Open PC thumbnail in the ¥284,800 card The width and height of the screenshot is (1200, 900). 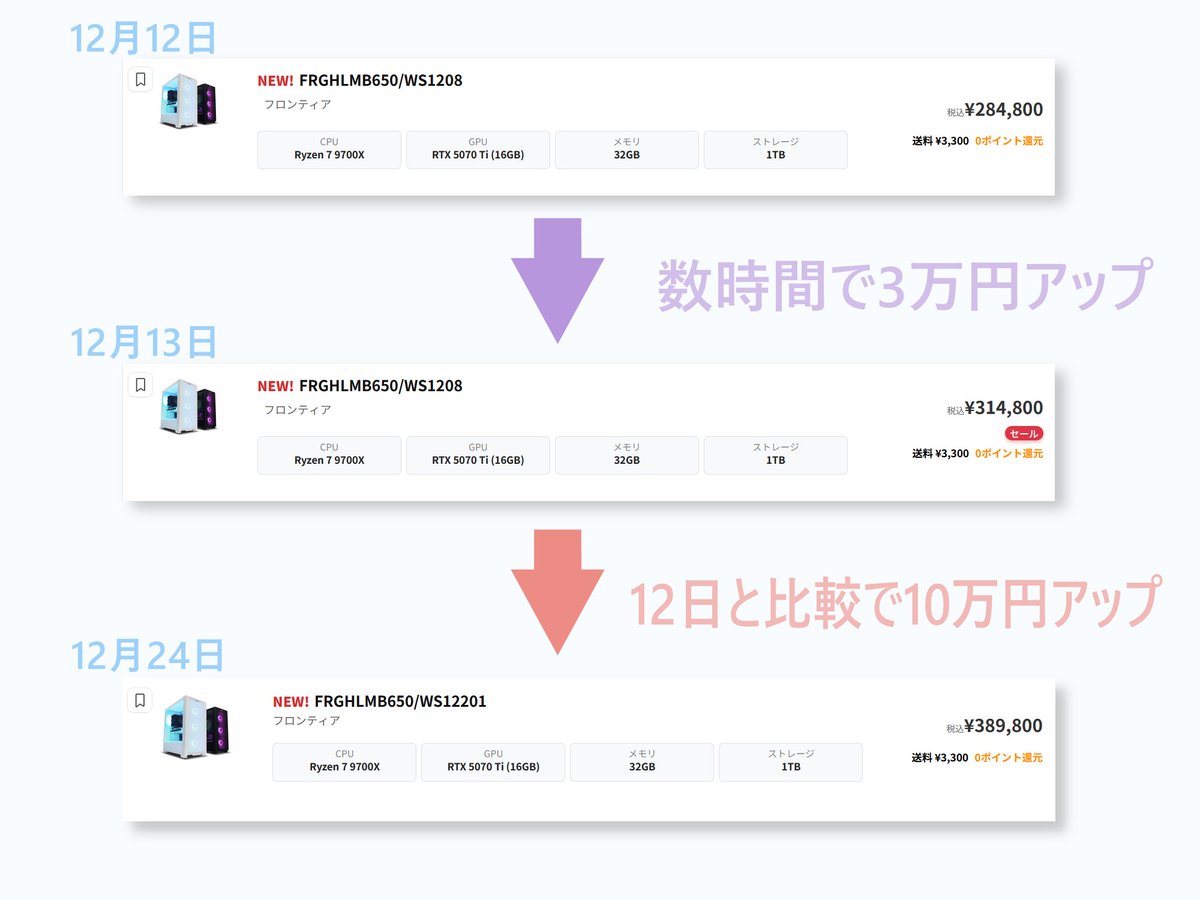(189, 102)
